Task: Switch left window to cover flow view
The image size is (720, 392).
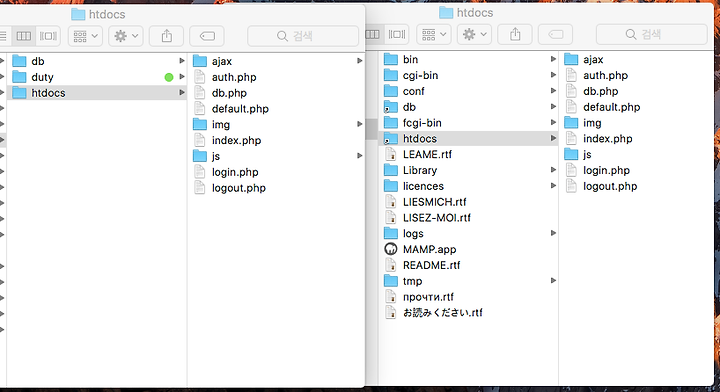Action: coord(48,36)
